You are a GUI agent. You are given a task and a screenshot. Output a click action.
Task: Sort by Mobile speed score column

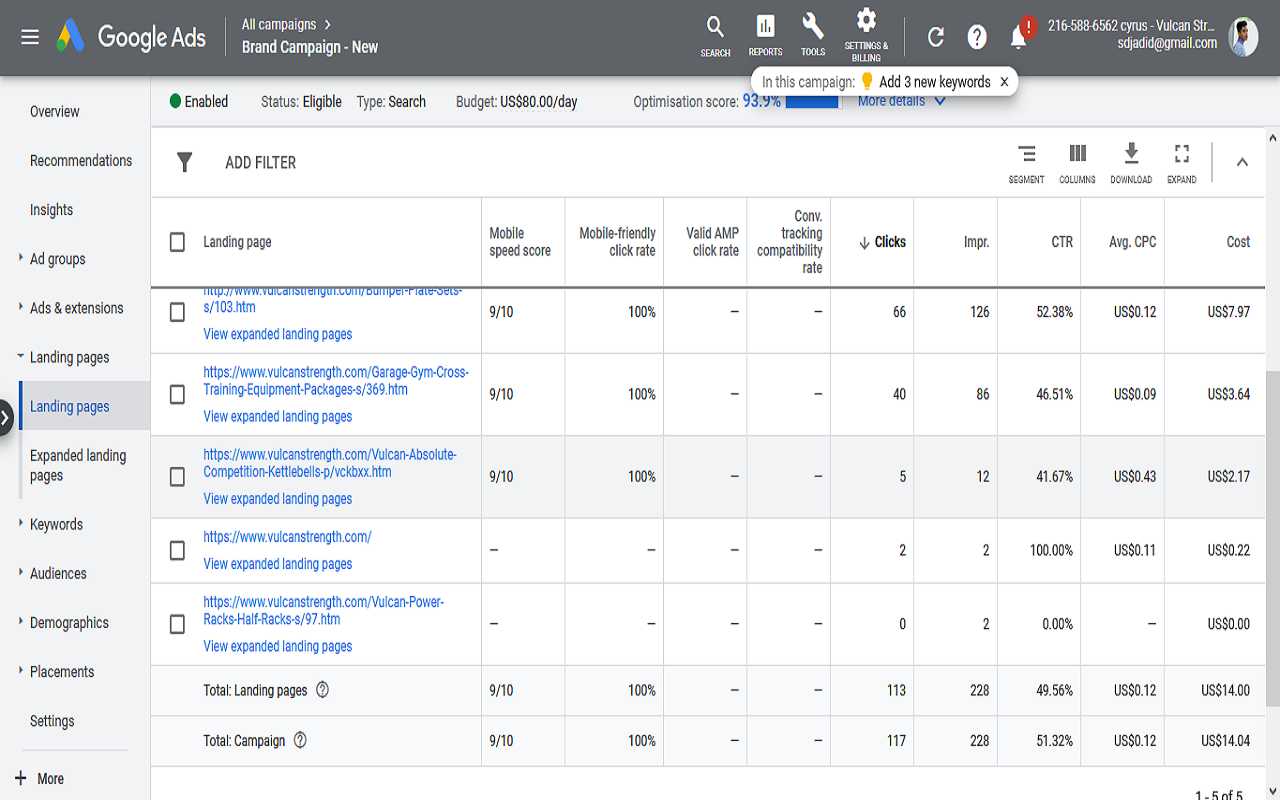520,242
